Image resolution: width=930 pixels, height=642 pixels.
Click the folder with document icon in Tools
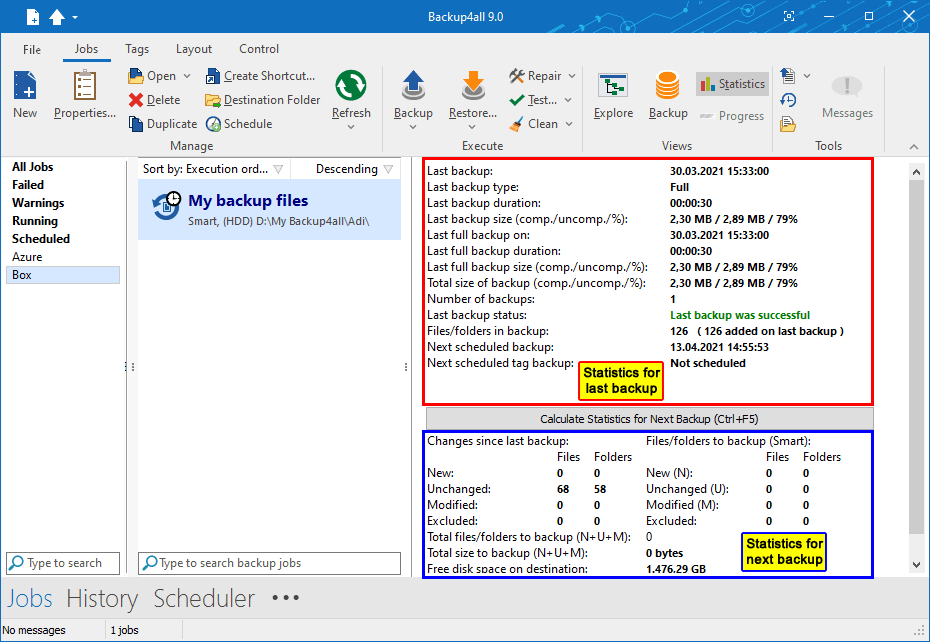[x=788, y=124]
